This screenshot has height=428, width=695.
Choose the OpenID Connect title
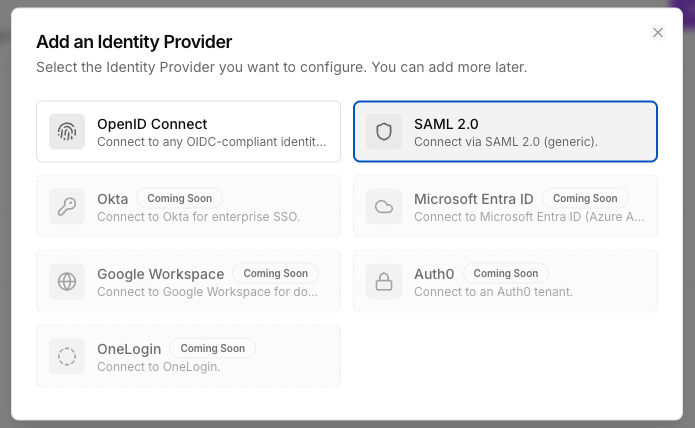(x=152, y=124)
